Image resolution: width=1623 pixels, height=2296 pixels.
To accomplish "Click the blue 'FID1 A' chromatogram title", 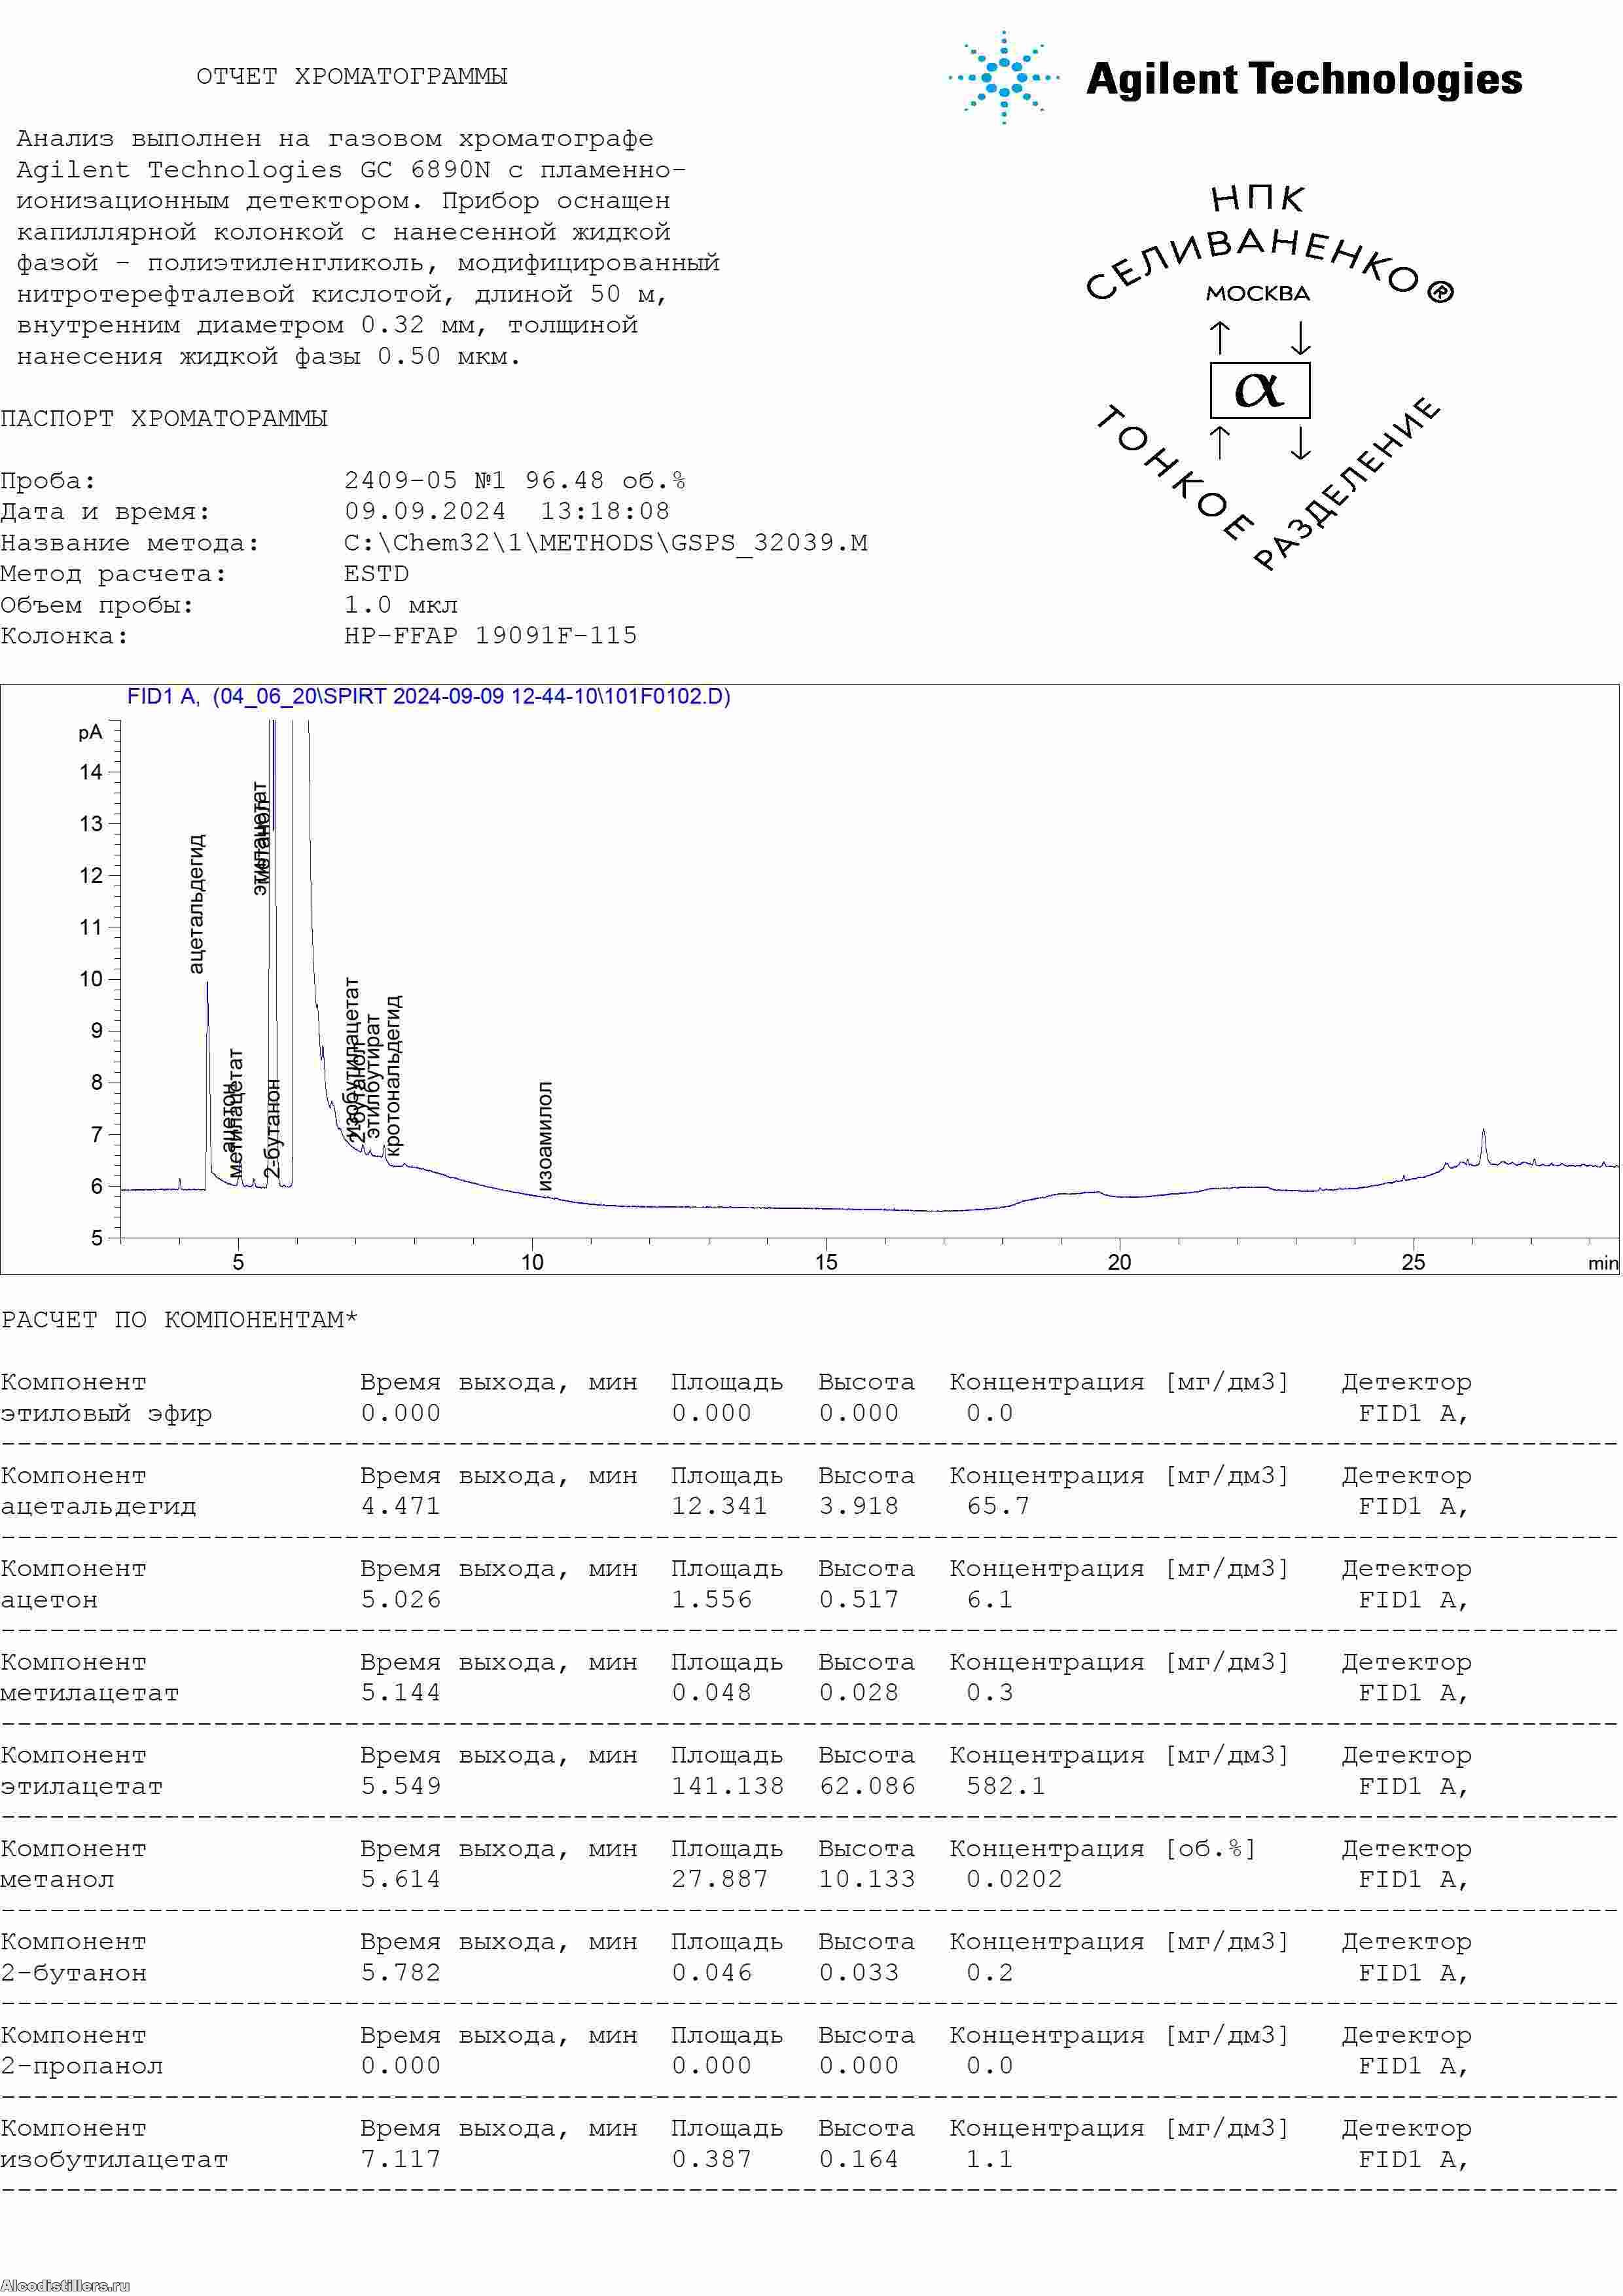I will [x=428, y=696].
